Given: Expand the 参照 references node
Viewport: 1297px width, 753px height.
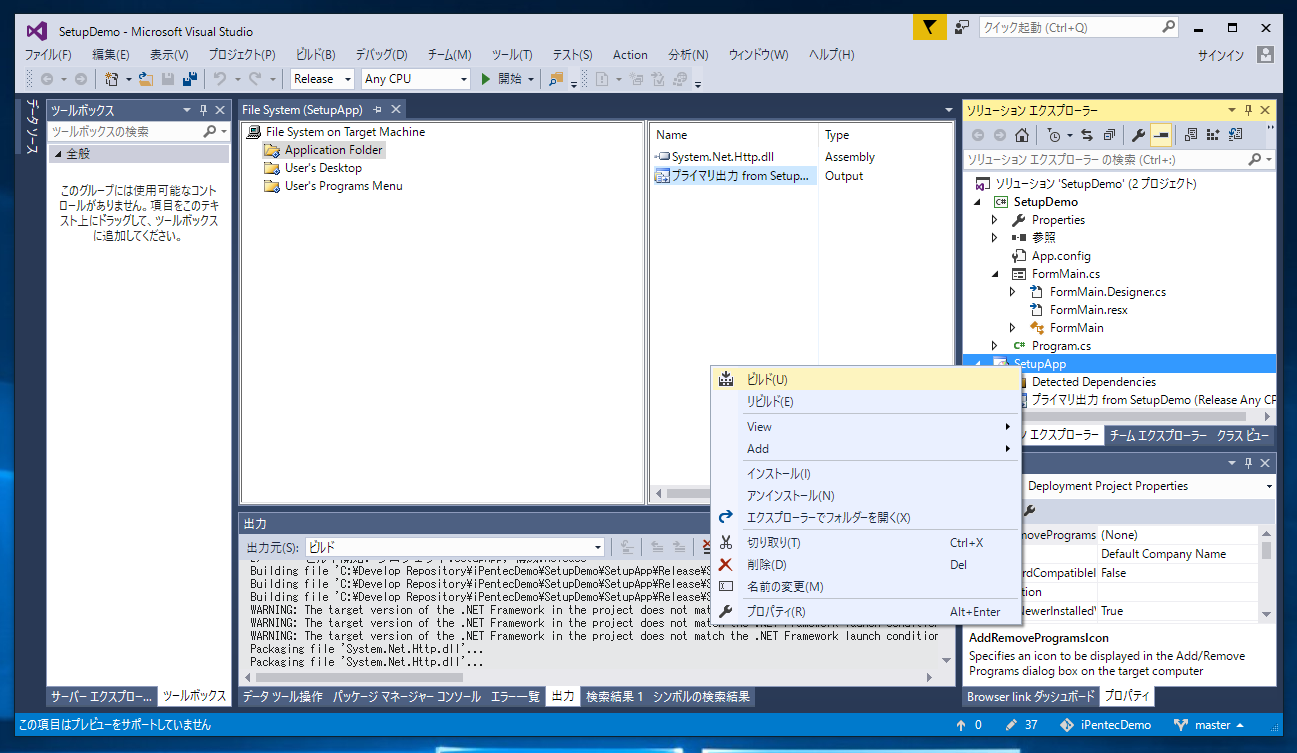Looking at the screenshot, I should (x=994, y=238).
